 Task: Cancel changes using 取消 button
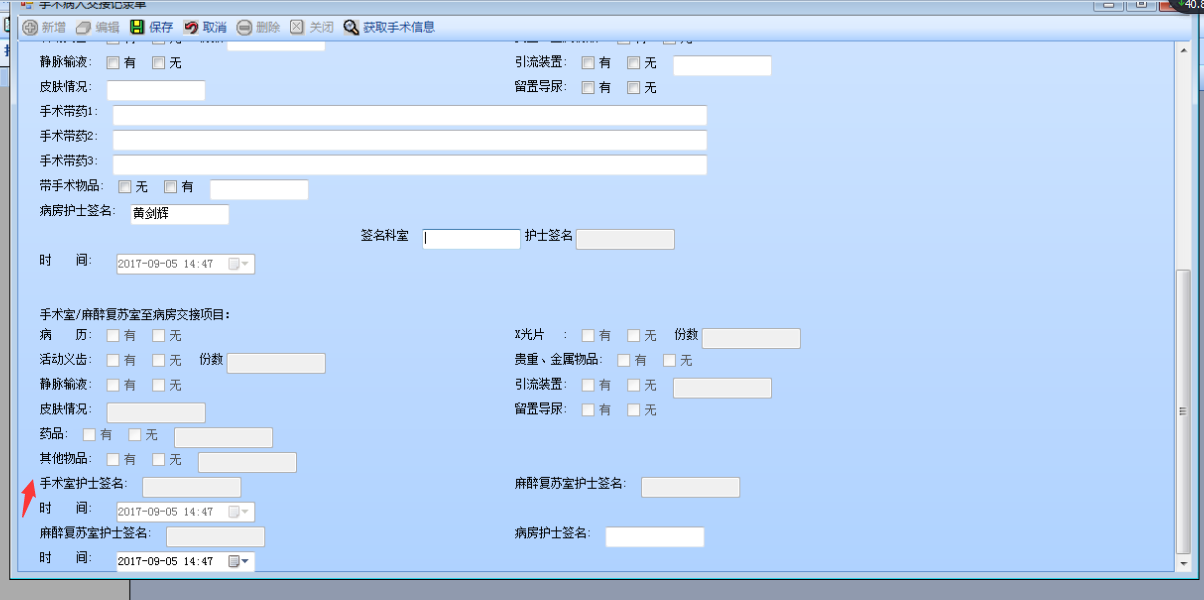click(x=205, y=27)
